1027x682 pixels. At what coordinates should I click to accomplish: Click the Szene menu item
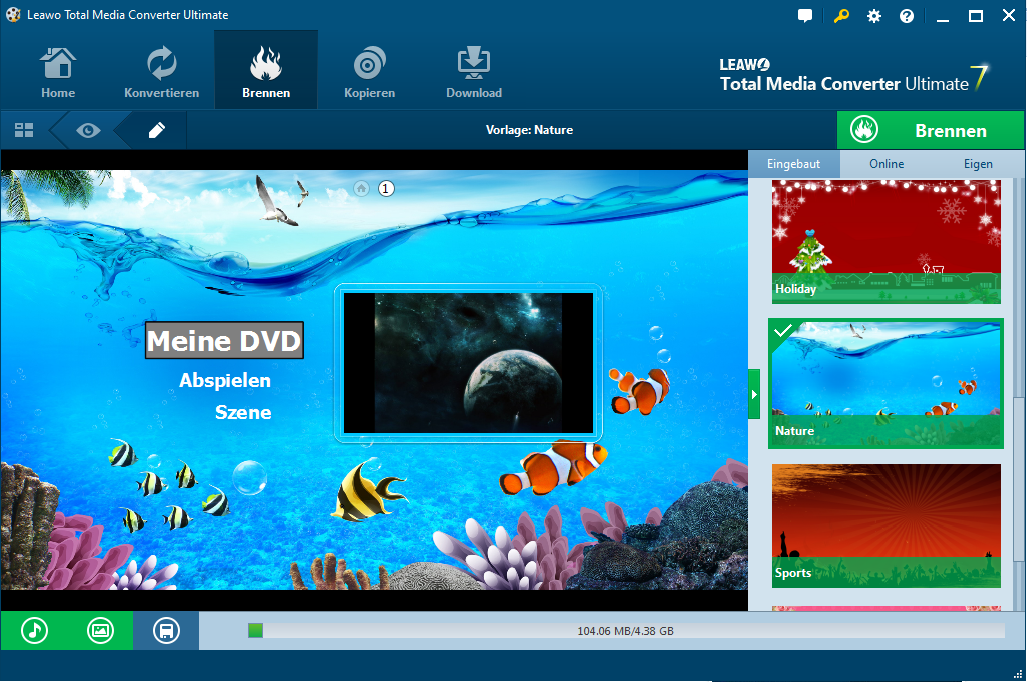coord(243,412)
